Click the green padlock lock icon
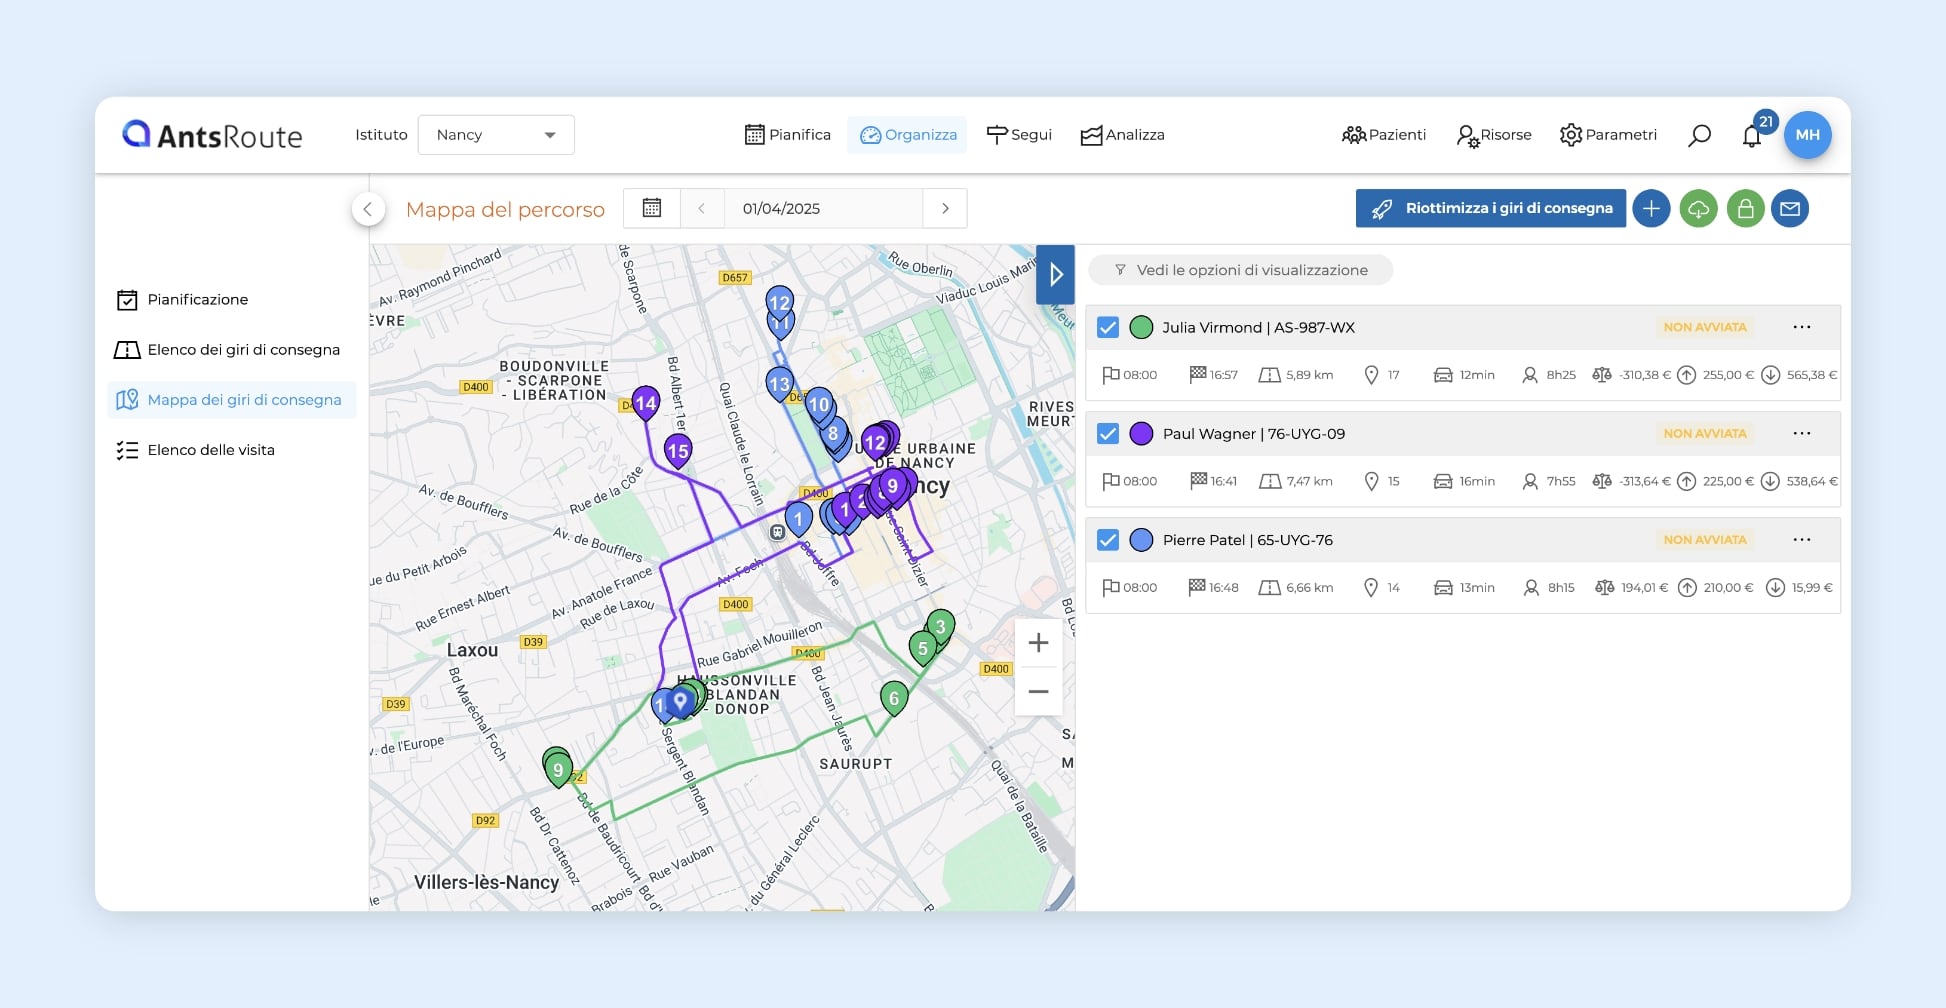The image size is (1946, 1008). [x=1745, y=209]
